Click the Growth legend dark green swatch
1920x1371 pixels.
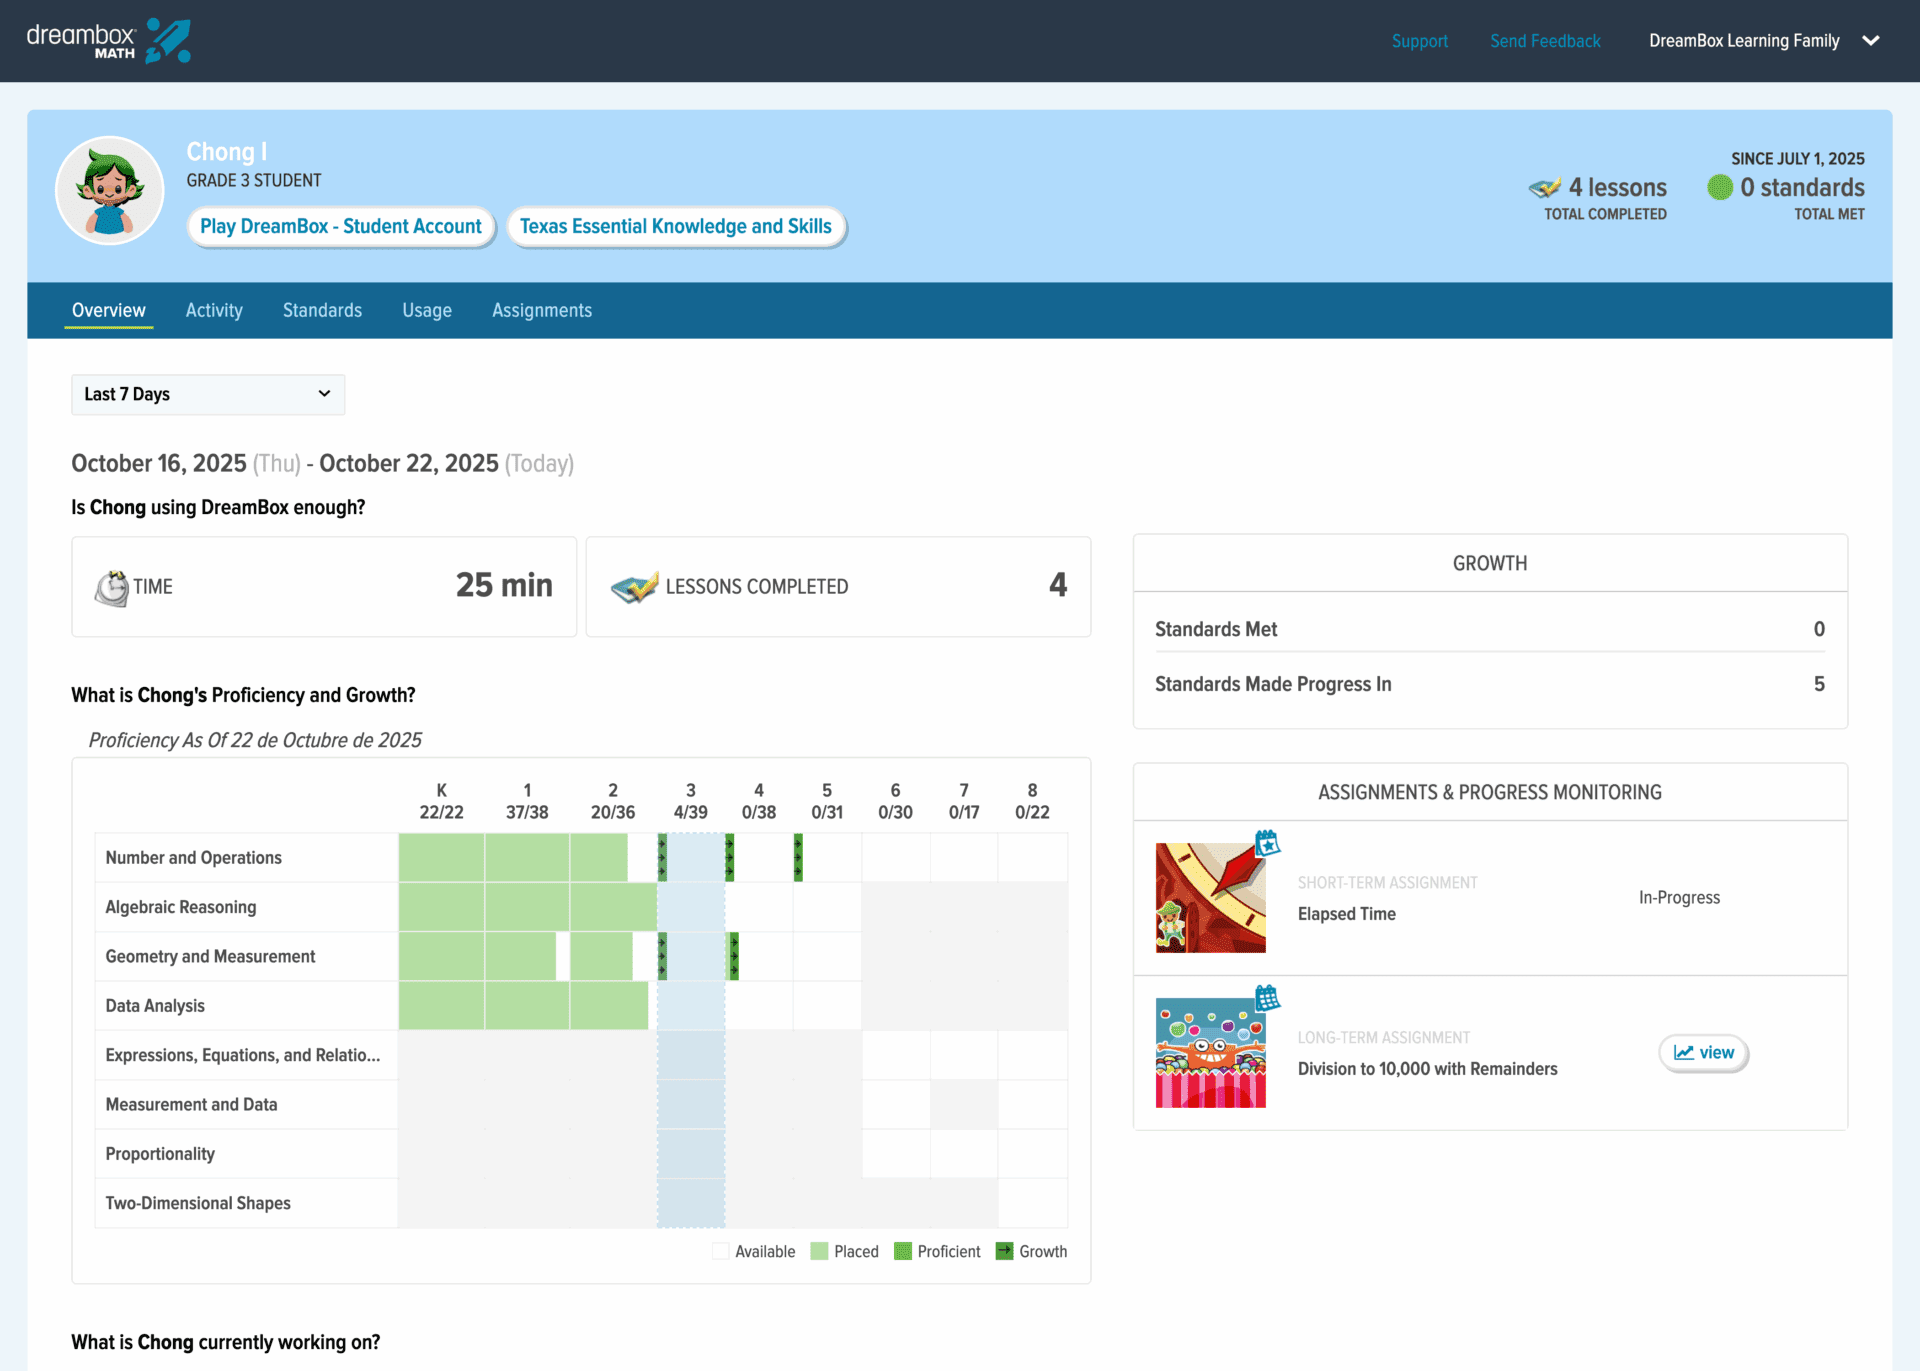1004,1251
